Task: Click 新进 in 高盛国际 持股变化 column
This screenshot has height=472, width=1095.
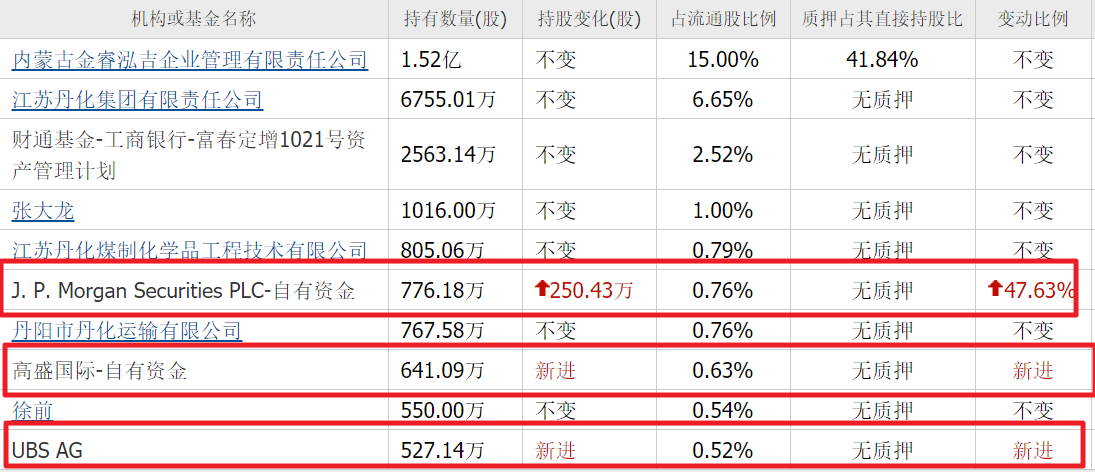Action: coord(556,370)
